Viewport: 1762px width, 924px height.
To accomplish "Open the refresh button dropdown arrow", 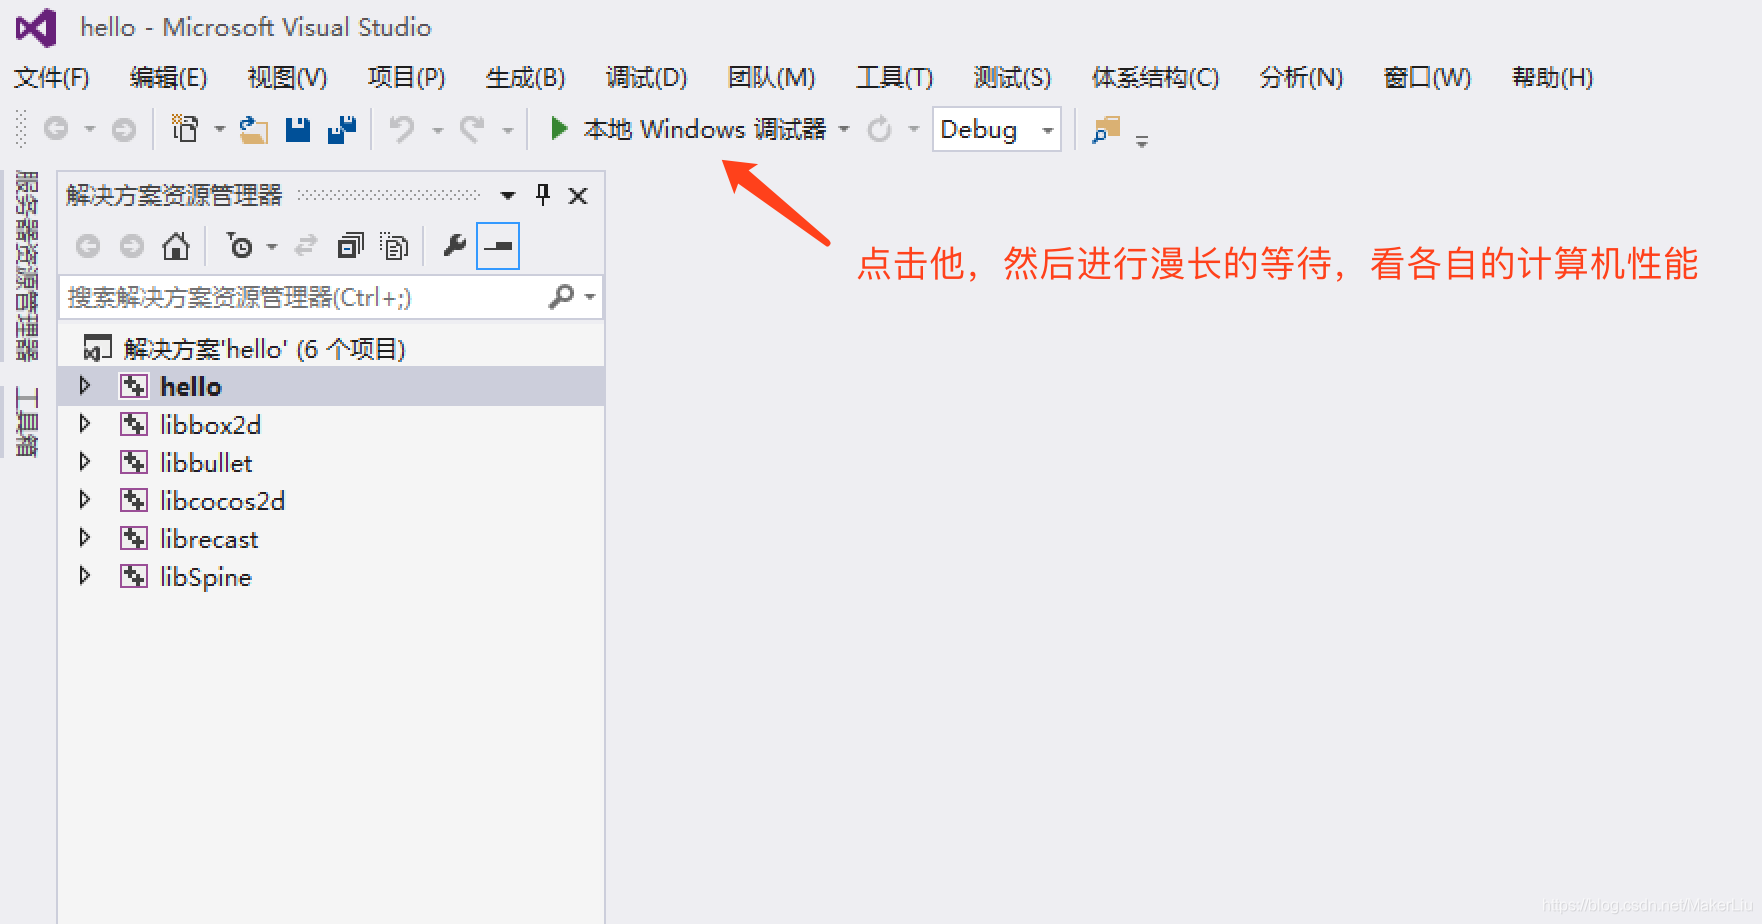I will (x=913, y=129).
